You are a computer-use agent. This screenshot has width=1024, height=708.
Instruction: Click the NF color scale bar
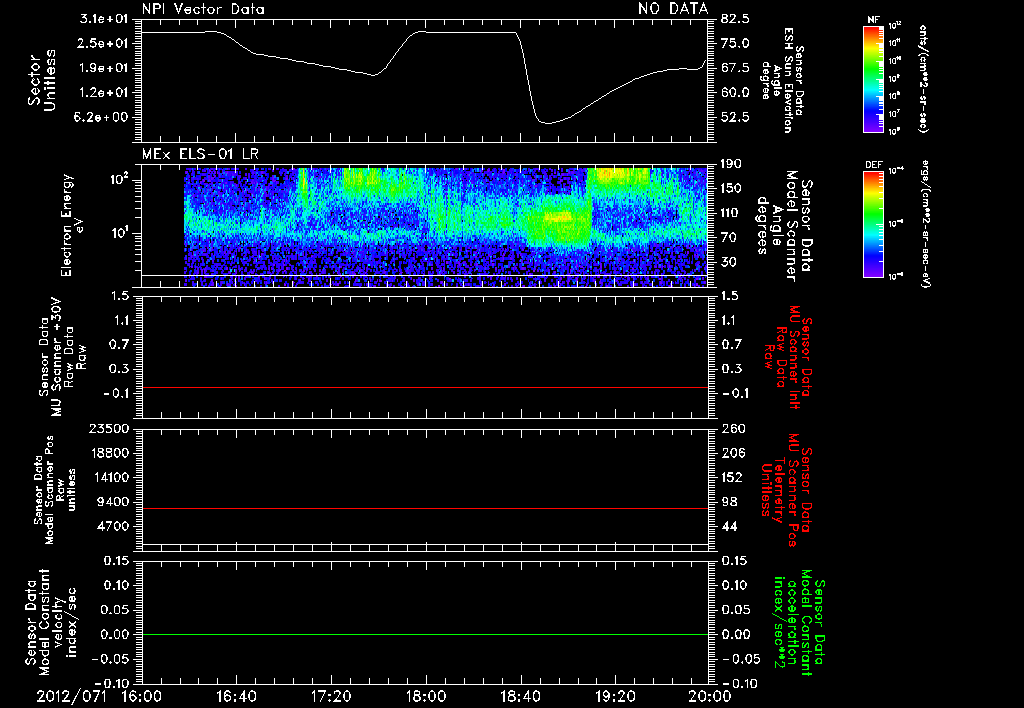coord(873,79)
